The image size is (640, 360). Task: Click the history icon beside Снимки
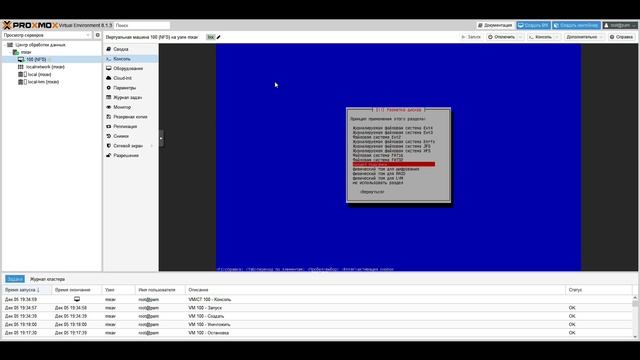click(109, 136)
